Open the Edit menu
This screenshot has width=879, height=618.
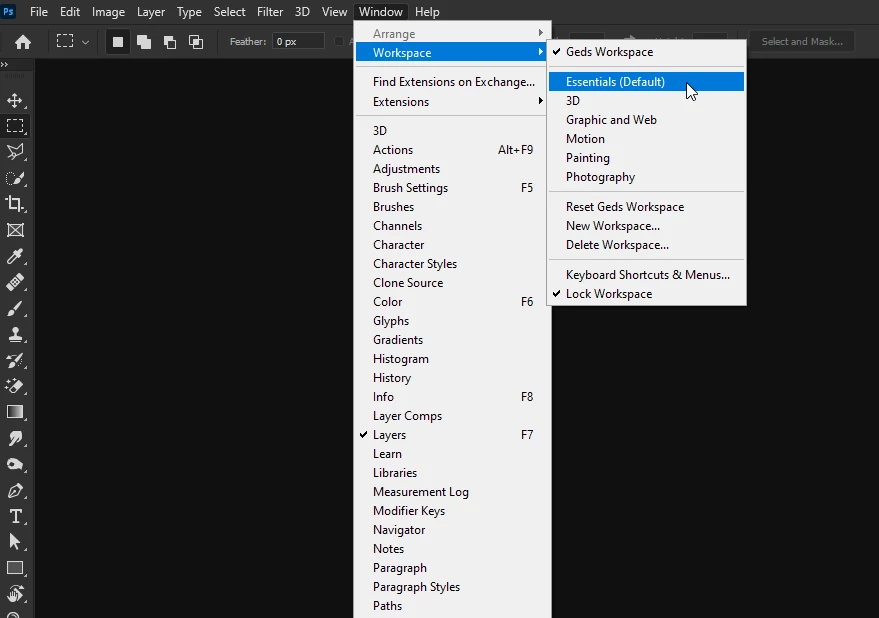(x=70, y=12)
